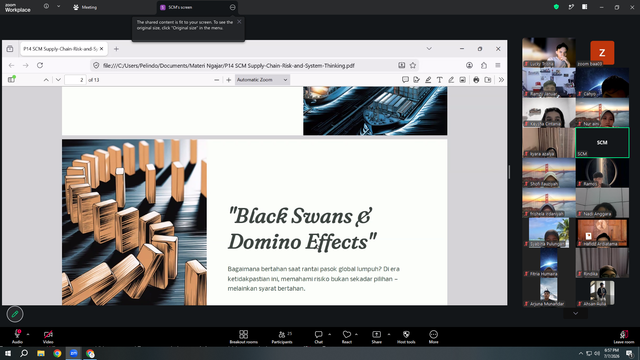640x360 pixels.
Task: Click the Share screen button
Action: [376, 337]
